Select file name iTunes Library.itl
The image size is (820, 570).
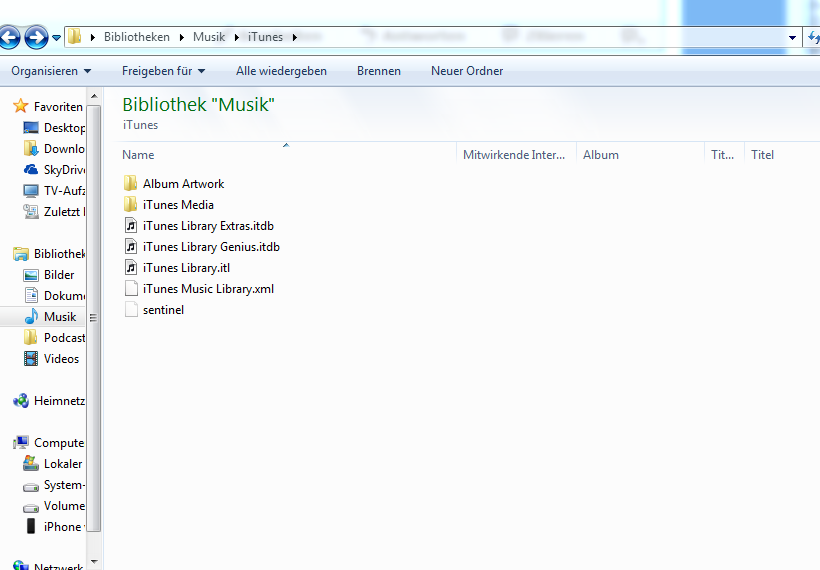(186, 268)
